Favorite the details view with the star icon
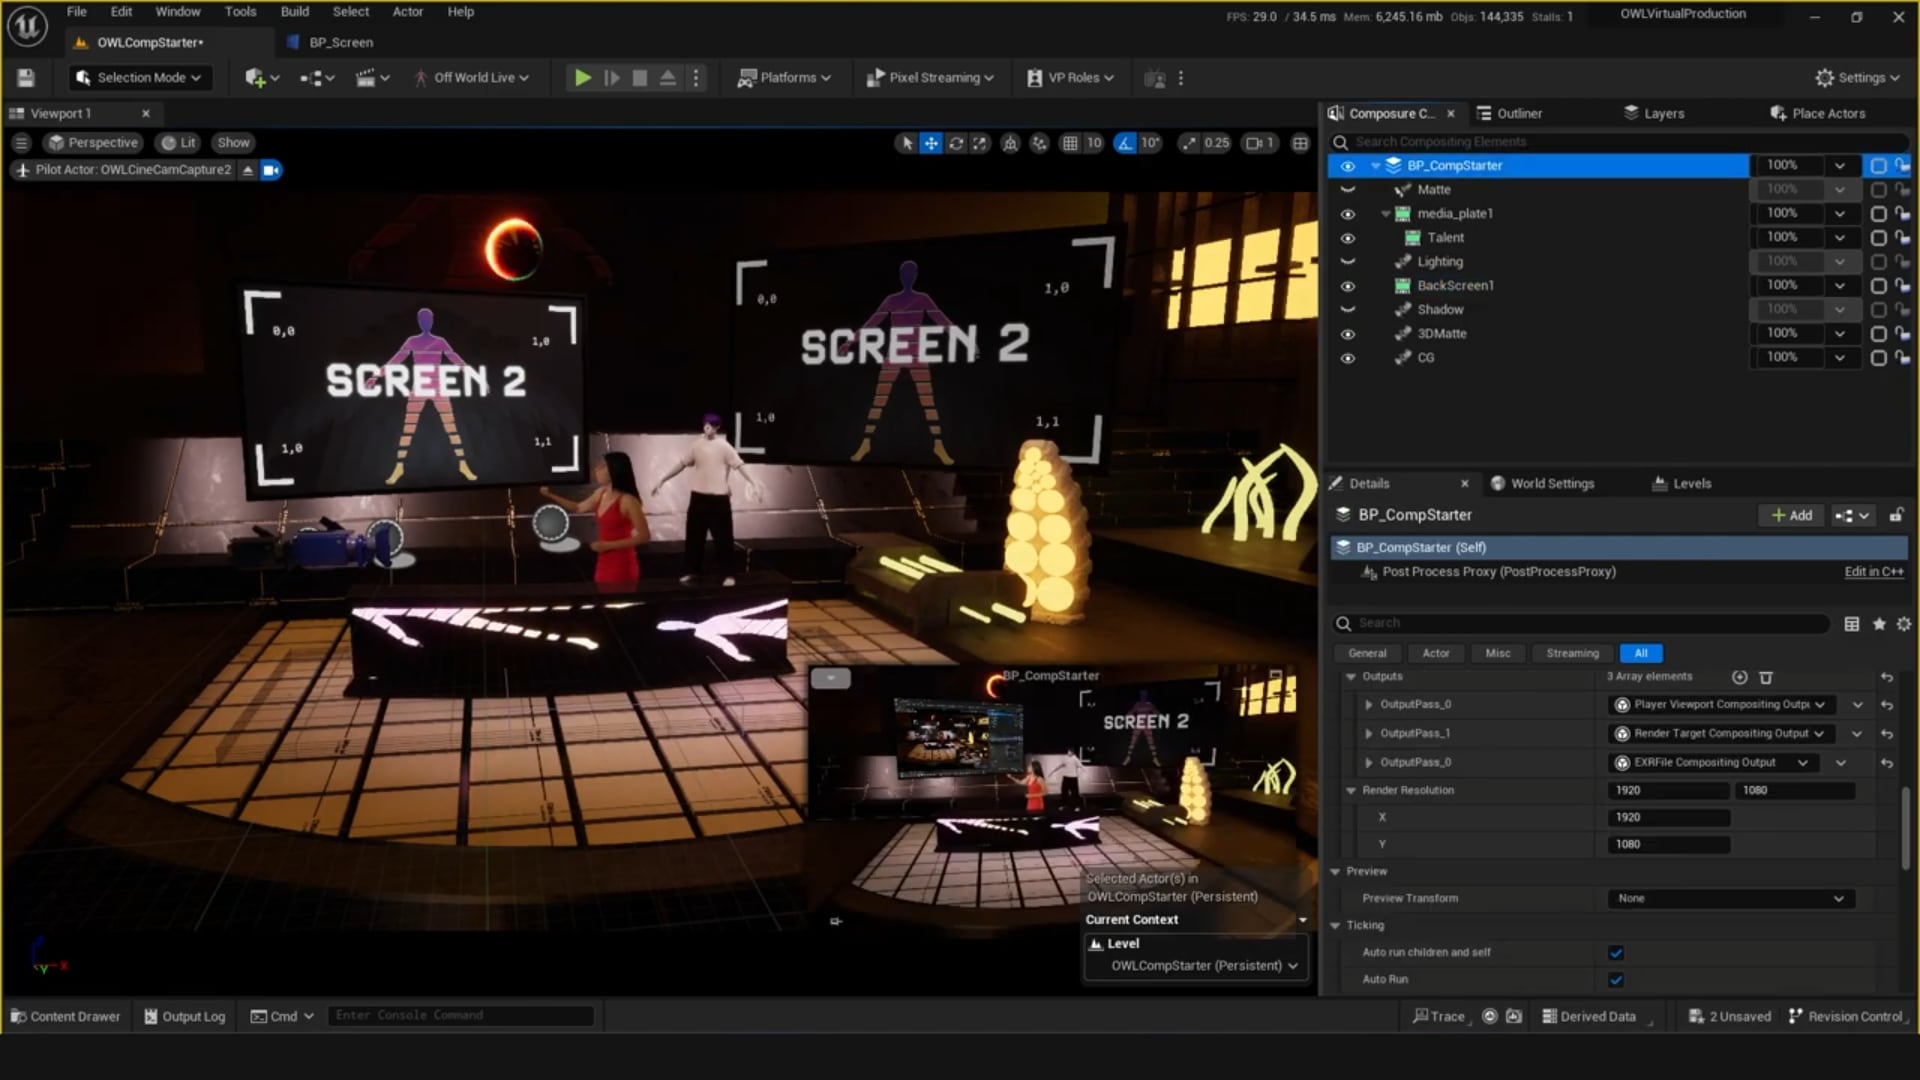Screen dimensions: 1920x1080 point(1879,624)
